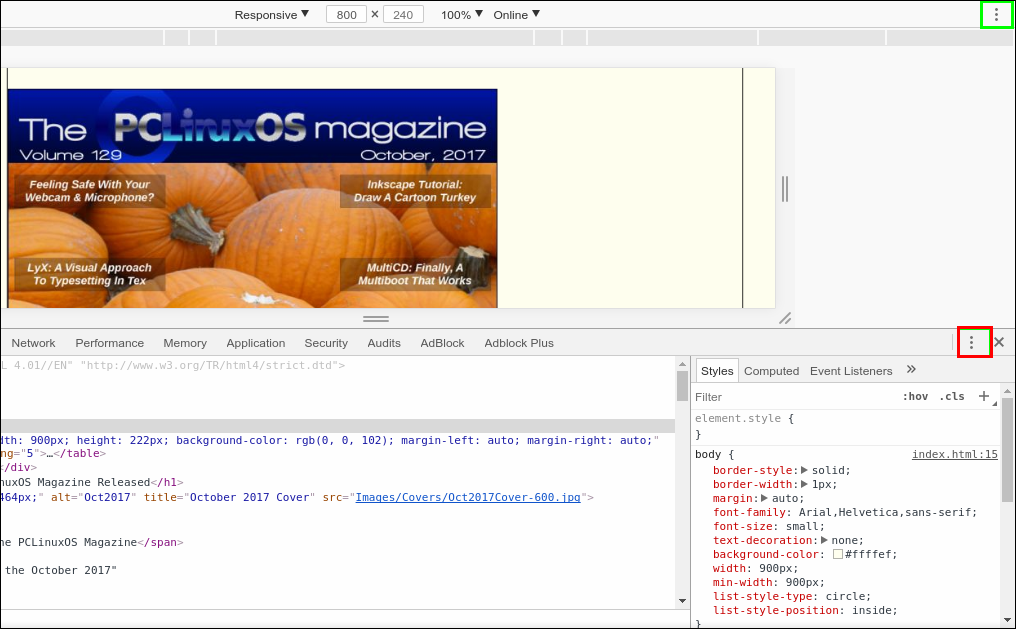1016x629 pixels.
Task: Grab the corner viewport resize handle
Action: click(785, 318)
